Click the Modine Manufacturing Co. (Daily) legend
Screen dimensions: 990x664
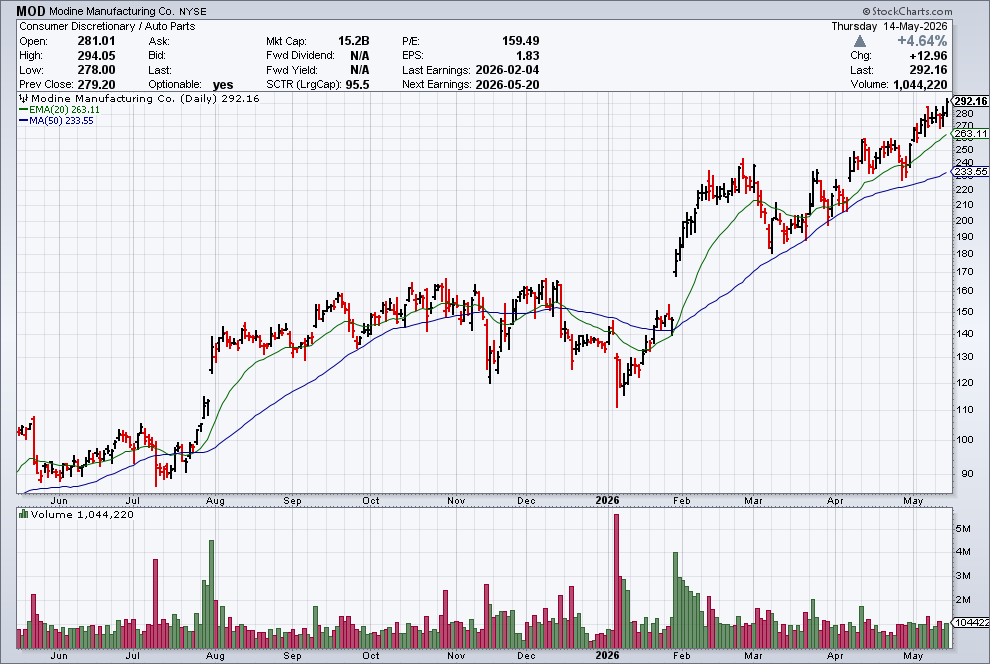tap(145, 98)
